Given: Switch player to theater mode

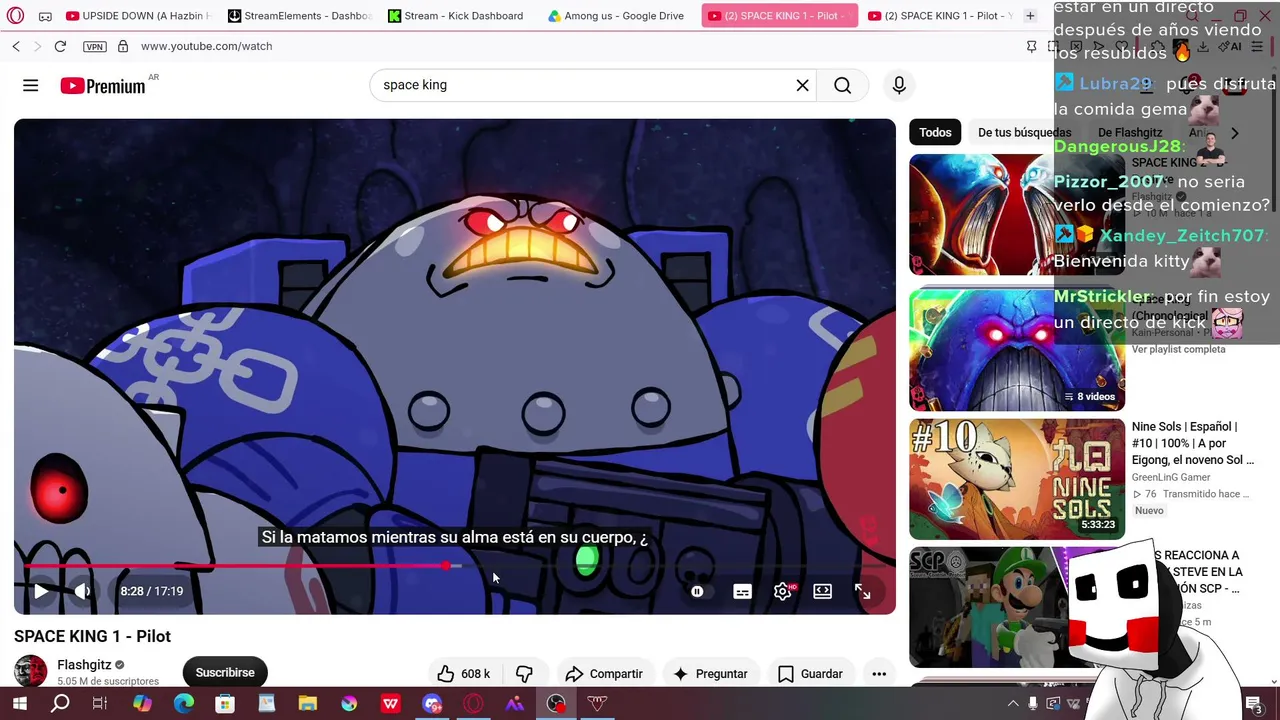Looking at the screenshot, I should (822, 591).
